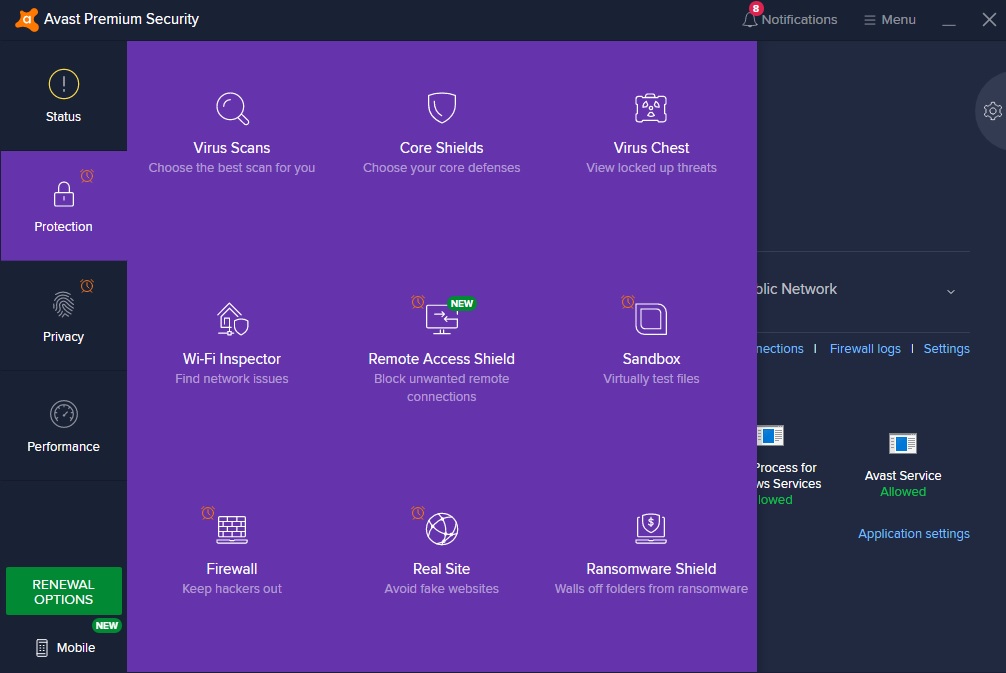Switch to the Status tab
This screenshot has width=1006, height=673.
click(63, 96)
